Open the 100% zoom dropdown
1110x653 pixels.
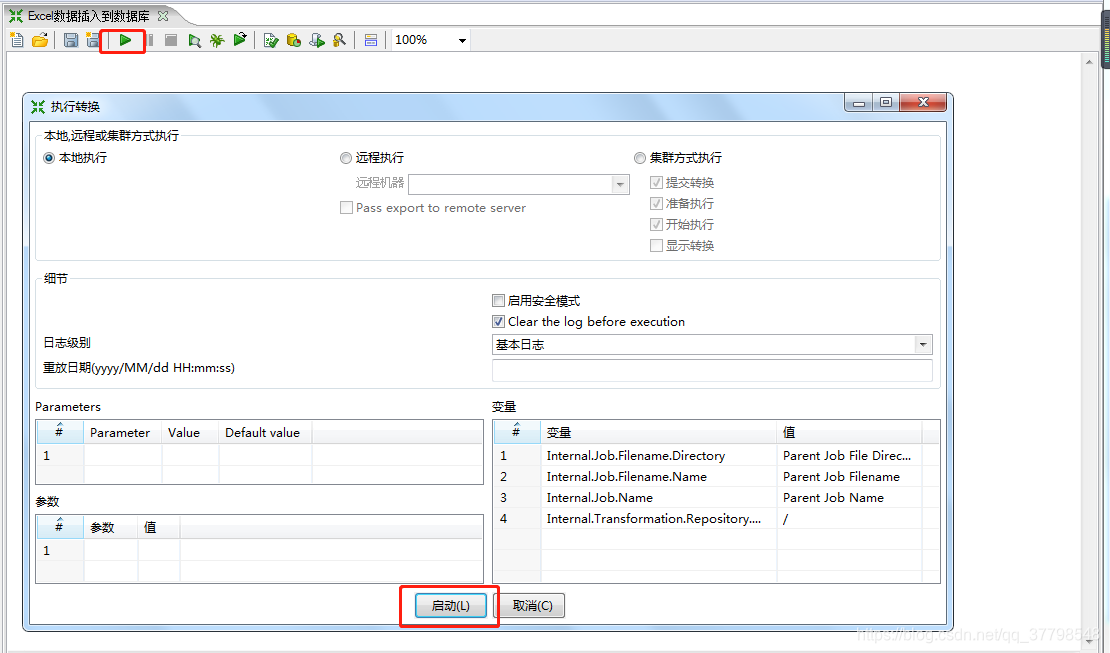462,40
